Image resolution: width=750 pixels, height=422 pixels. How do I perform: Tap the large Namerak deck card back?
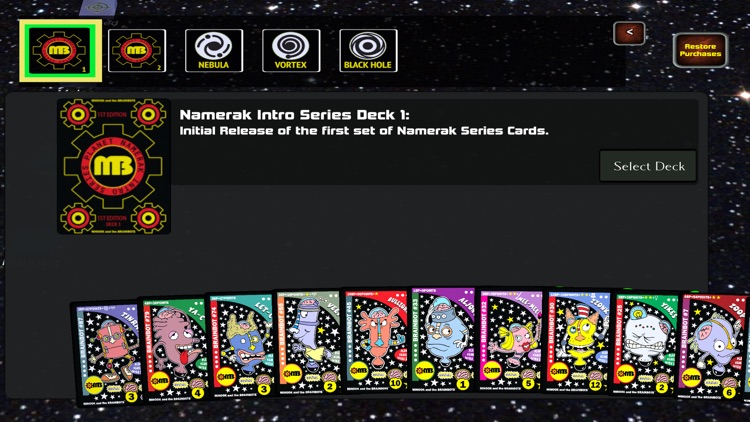(x=114, y=167)
